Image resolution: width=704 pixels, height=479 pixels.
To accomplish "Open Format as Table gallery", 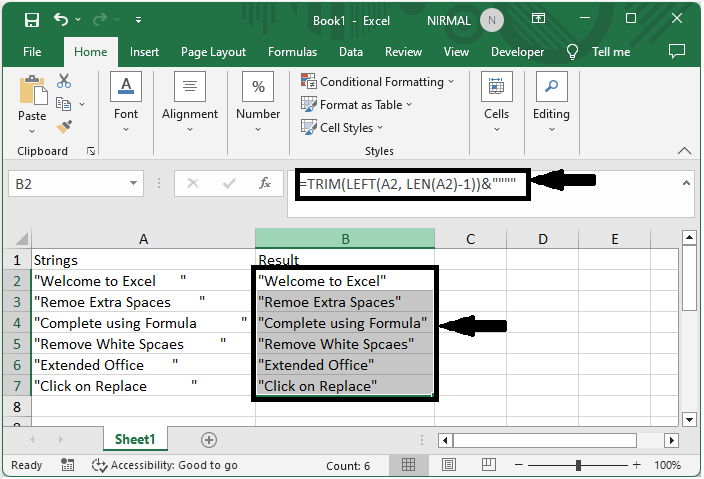I will (x=356, y=105).
